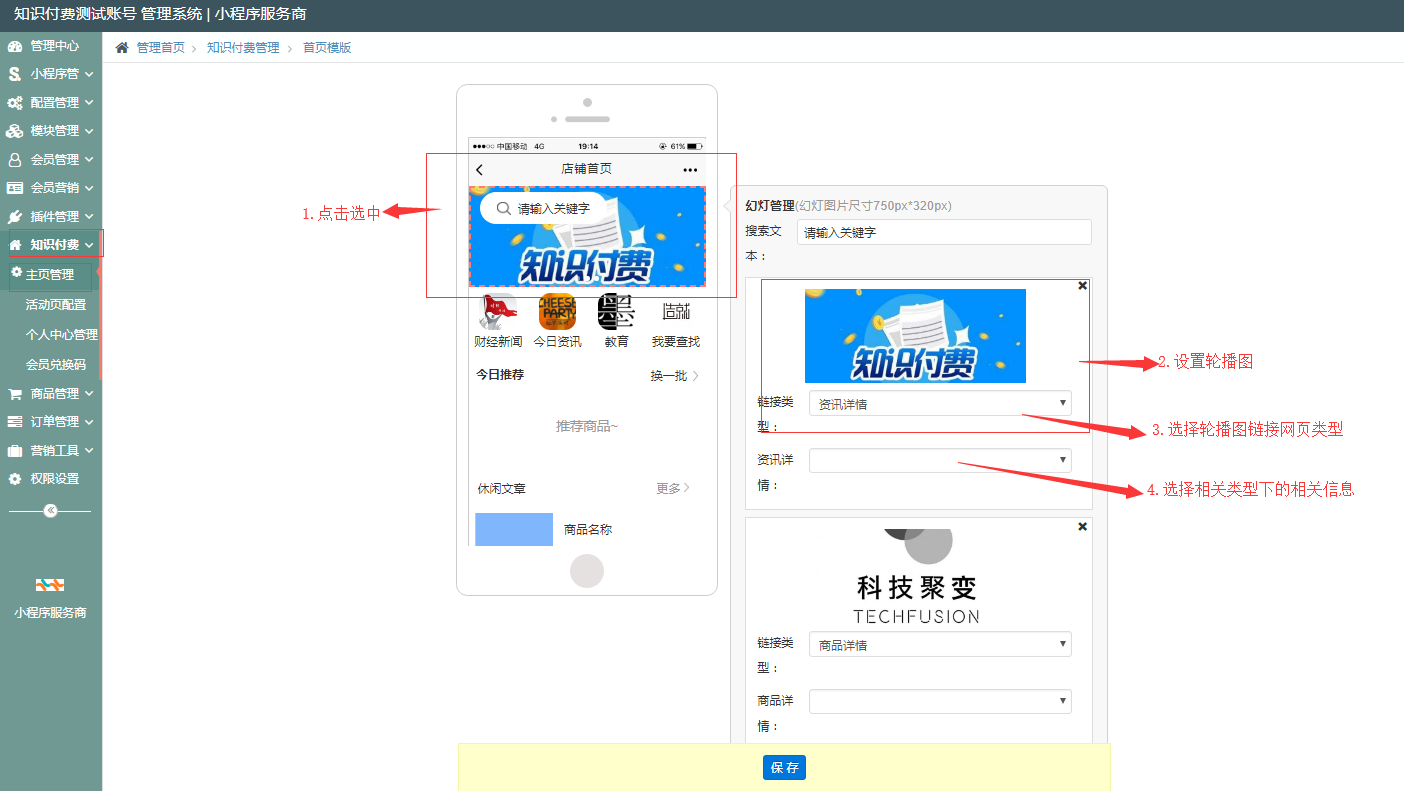Click the 财经新闻 category icon
The image size is (1404, 791).
pos(498,312)
